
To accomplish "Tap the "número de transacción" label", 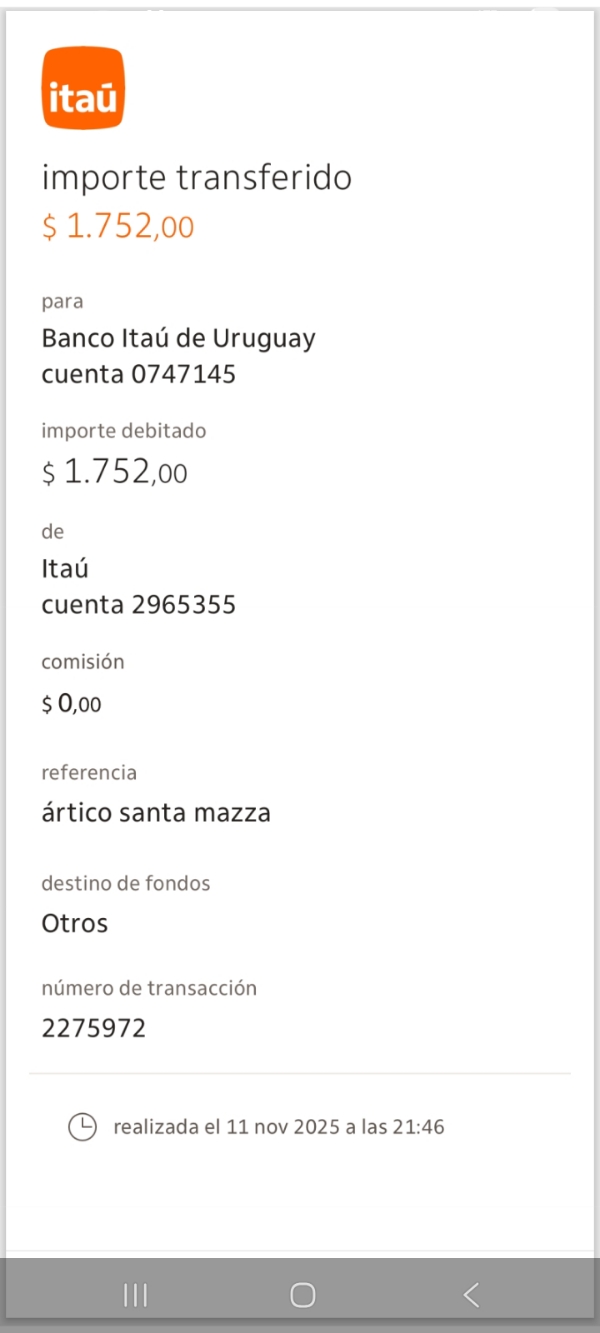I will coord(149,988).
